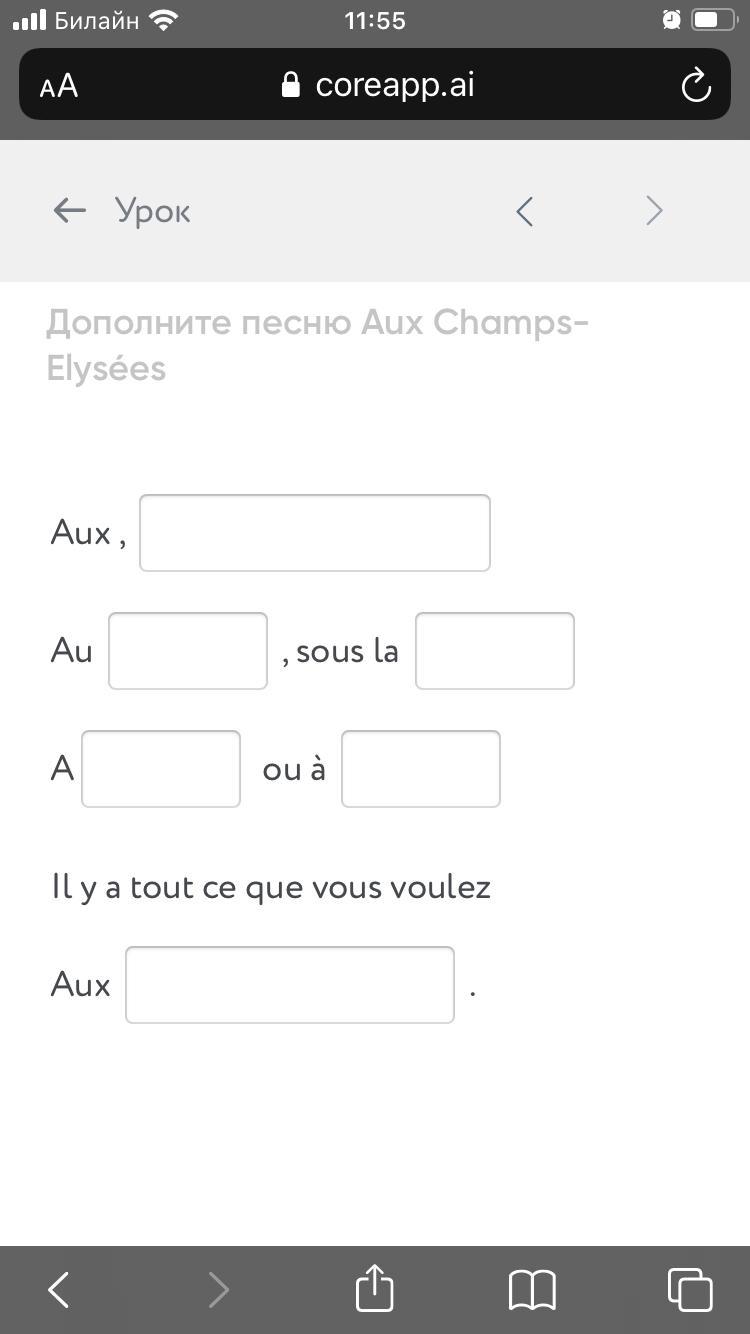Tap the Урок header label

click(153, 211)
